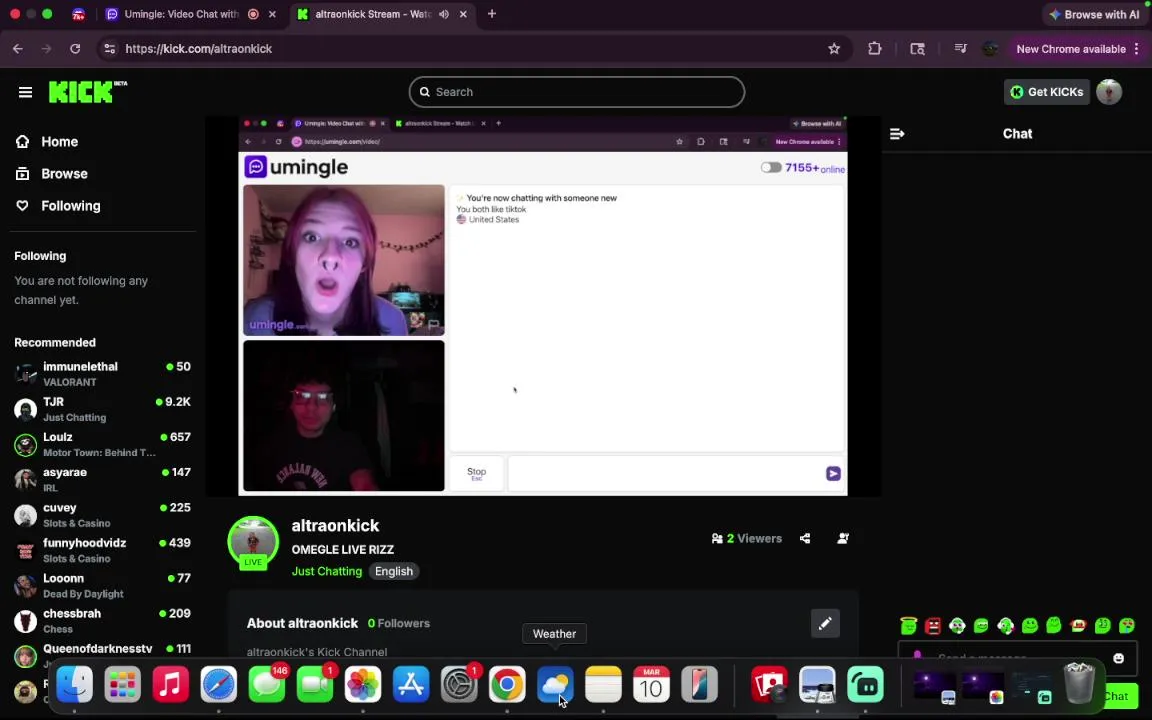Click the kick.com address bar URL
The width and height of the screenshot is (1152, 720).
coord(198,48)
